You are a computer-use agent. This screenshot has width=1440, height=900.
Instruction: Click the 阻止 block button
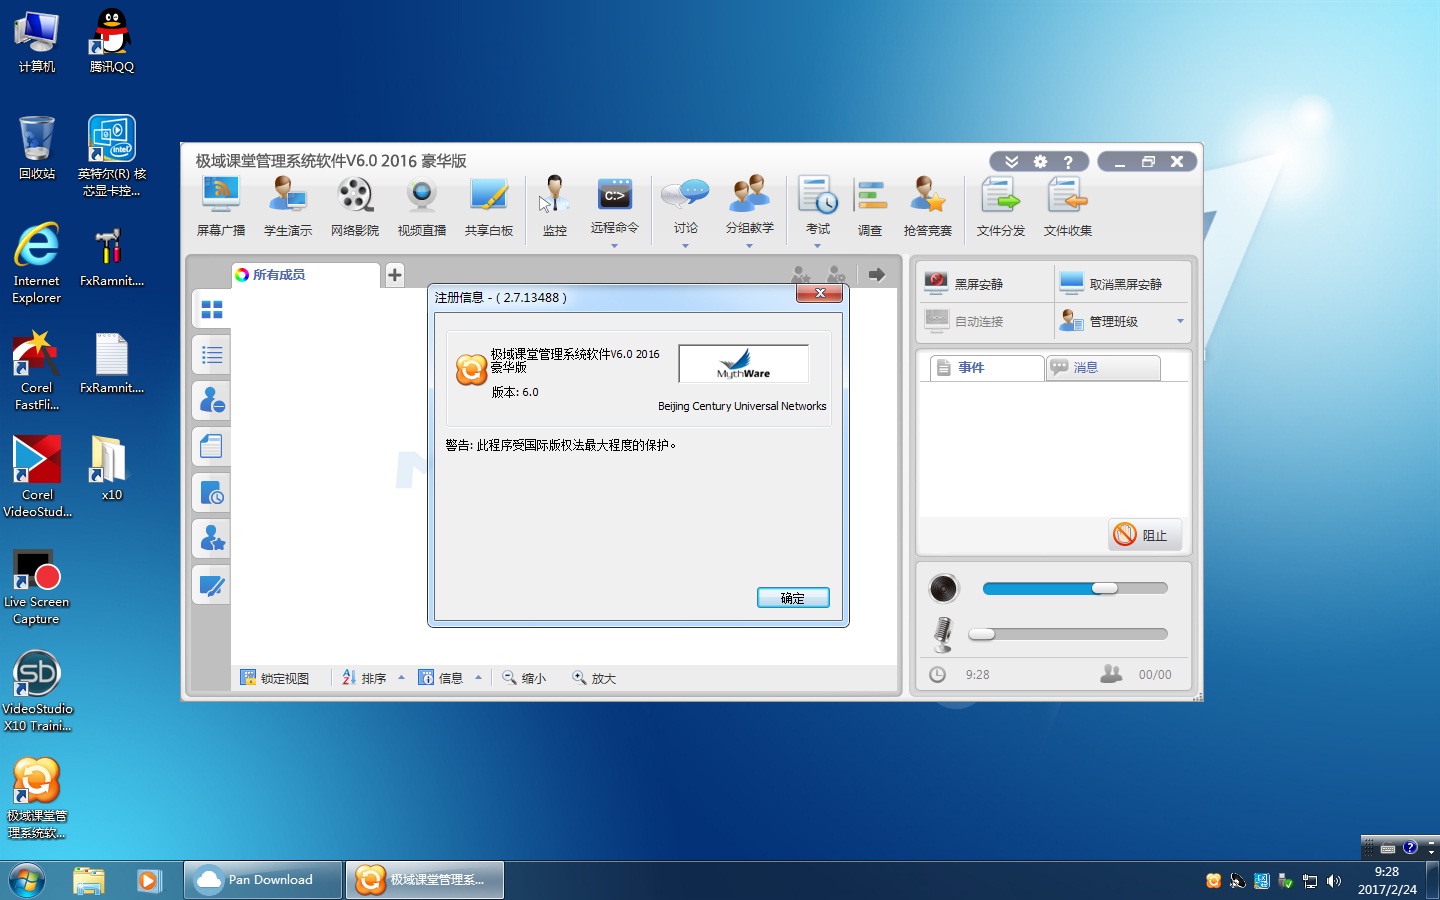pos(1145,535)
